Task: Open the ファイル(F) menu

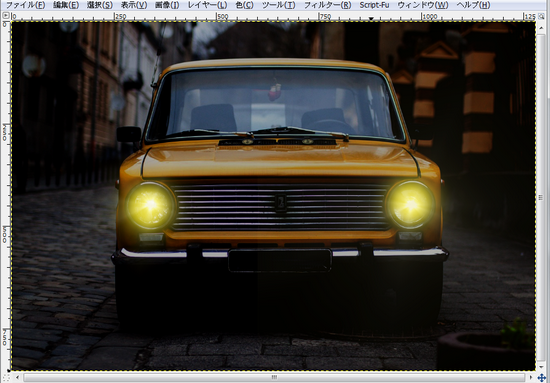Action: [x=25, y=5]
